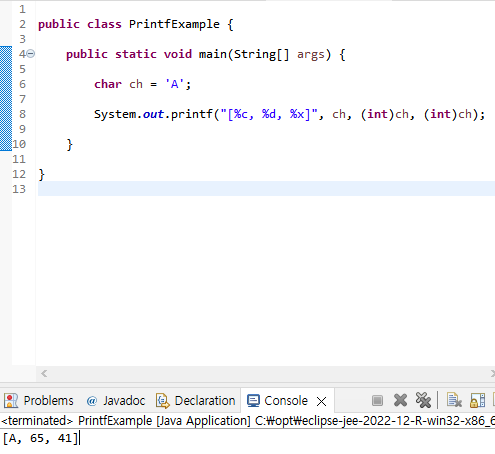Select the Console tab
The width and height of the screenshot is (495, 454).
click(x=286, y=401)
